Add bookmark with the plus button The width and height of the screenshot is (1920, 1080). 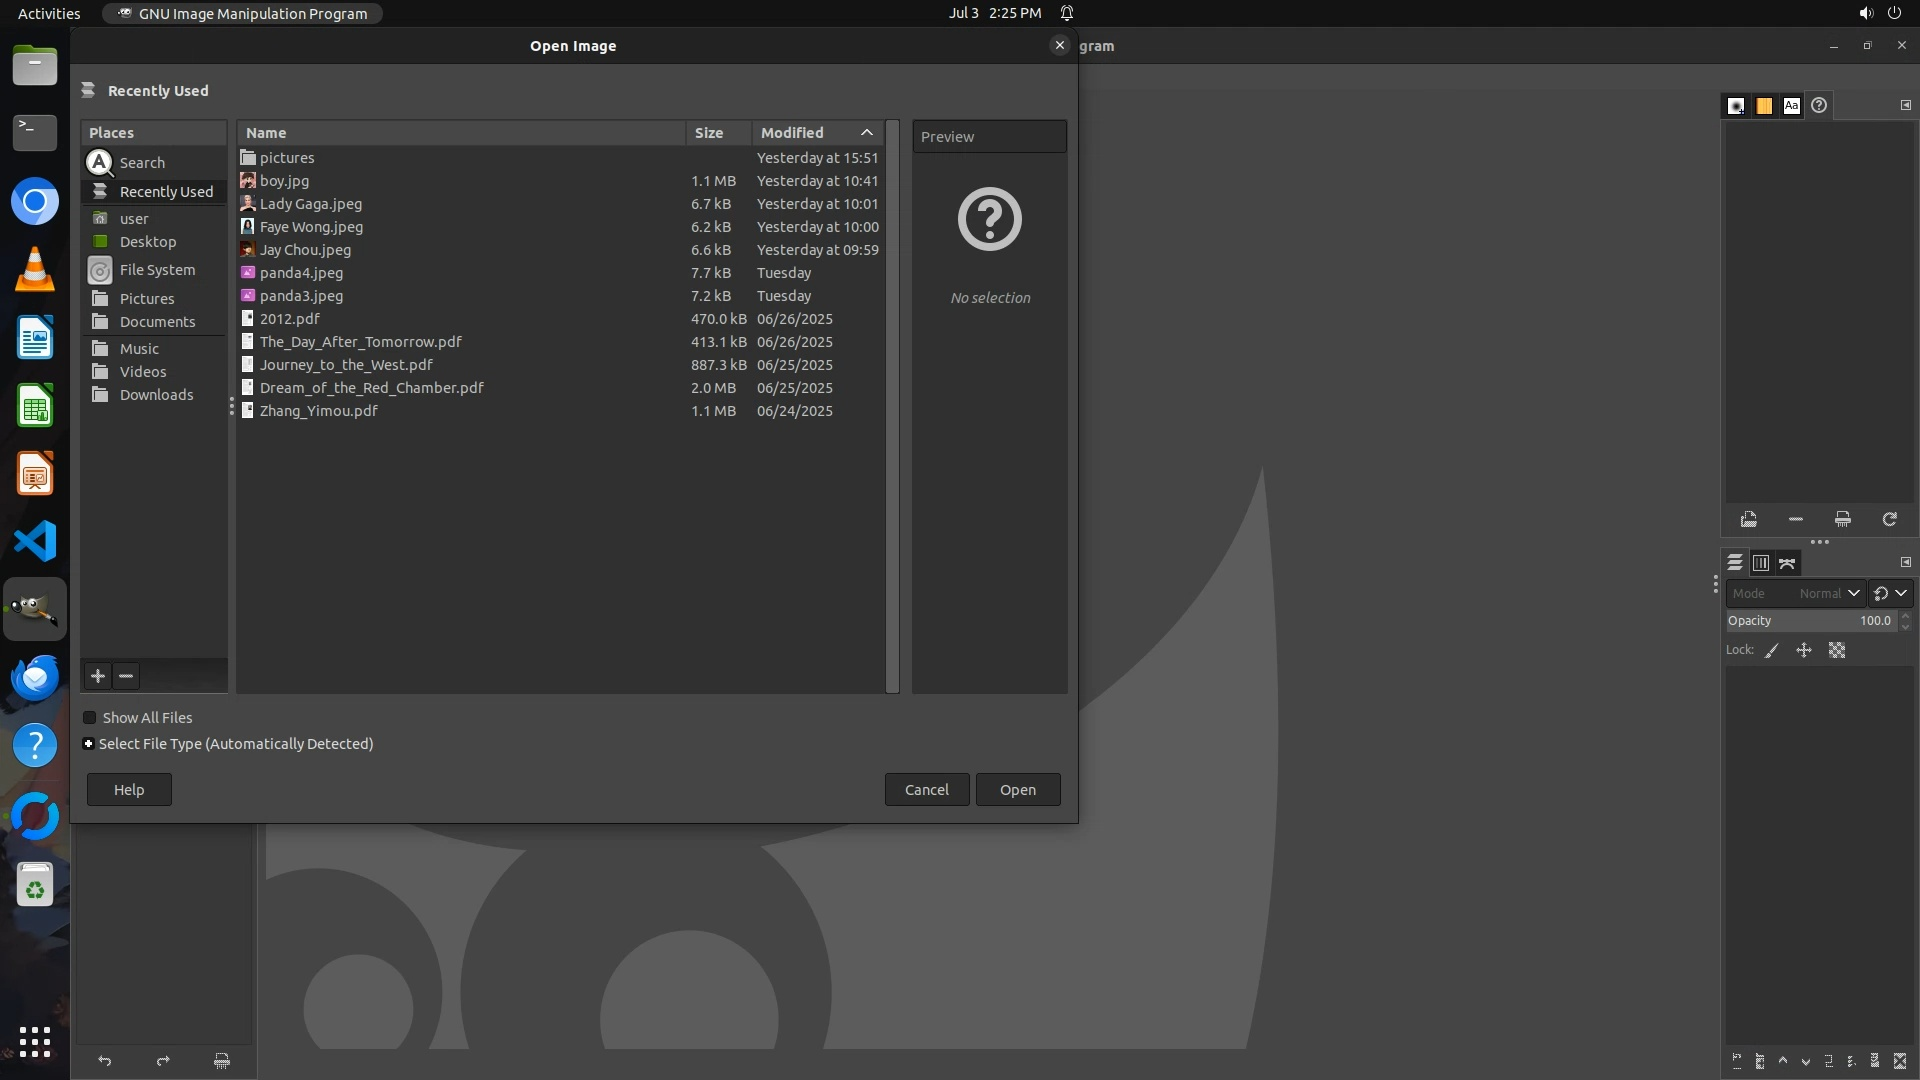tap(98, 676)
